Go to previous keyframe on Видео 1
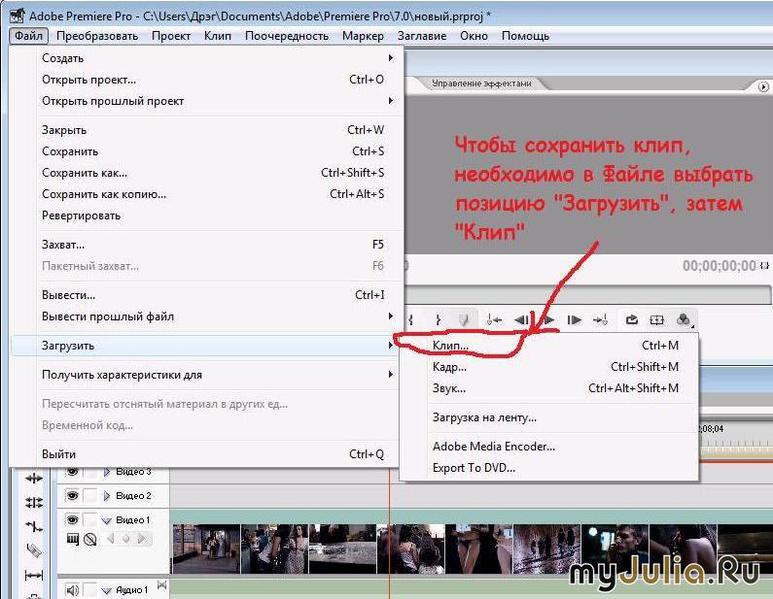This screenshot has width=773, height=599. [110, 539]
